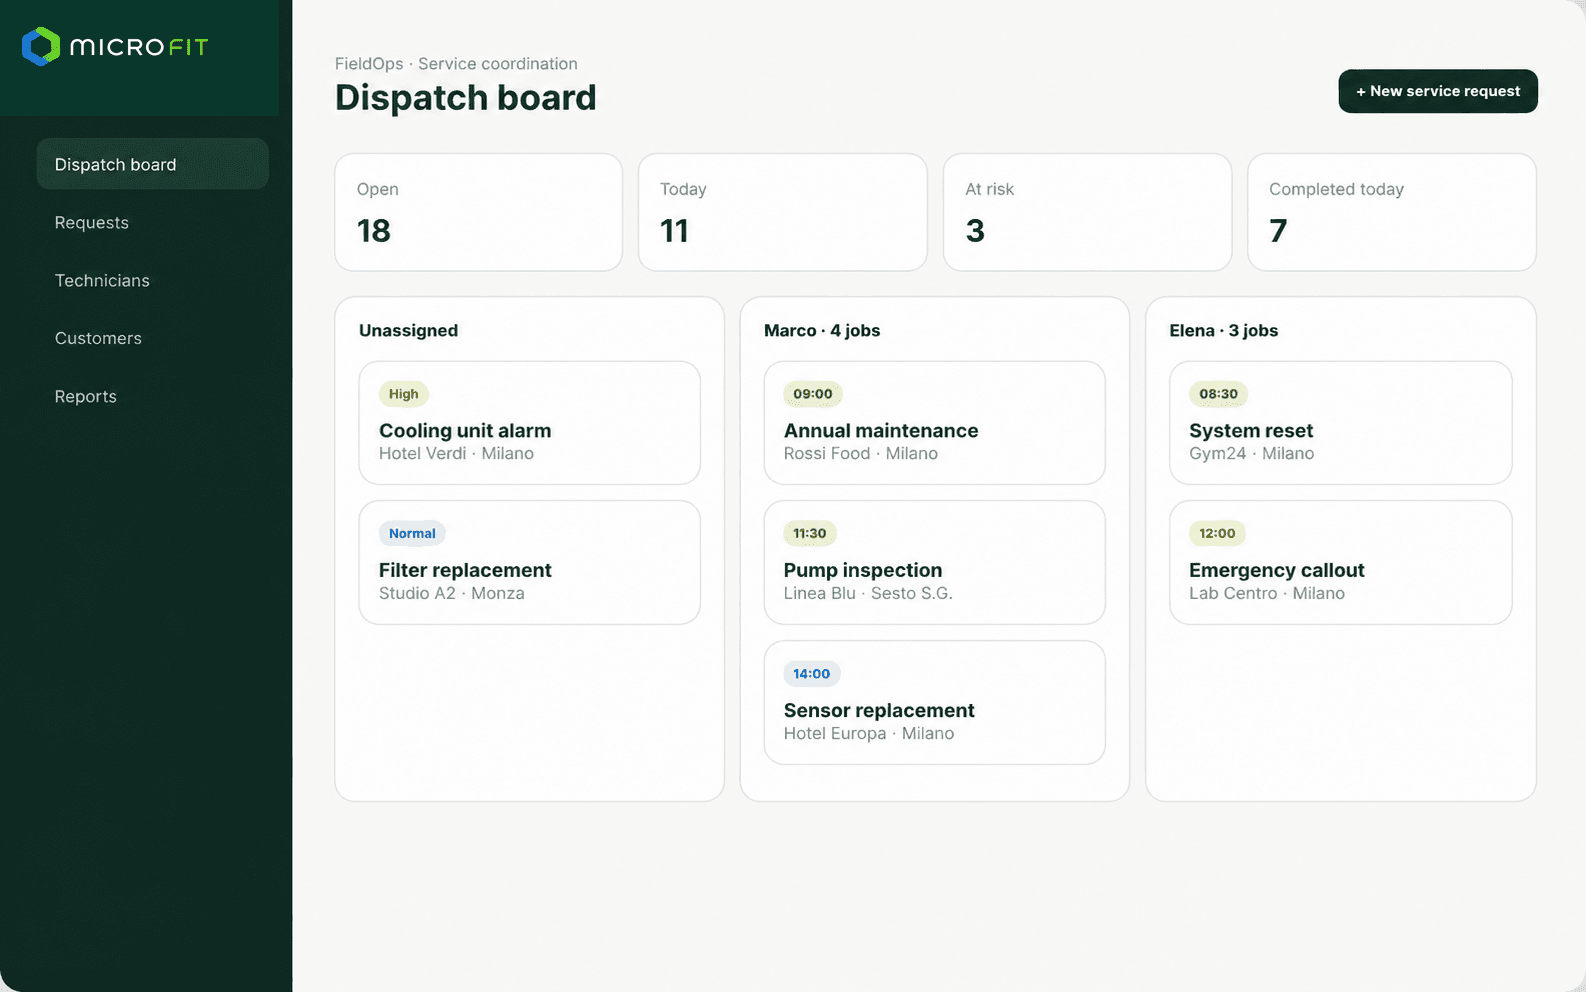Click the High priority badge

click(404, 394)
